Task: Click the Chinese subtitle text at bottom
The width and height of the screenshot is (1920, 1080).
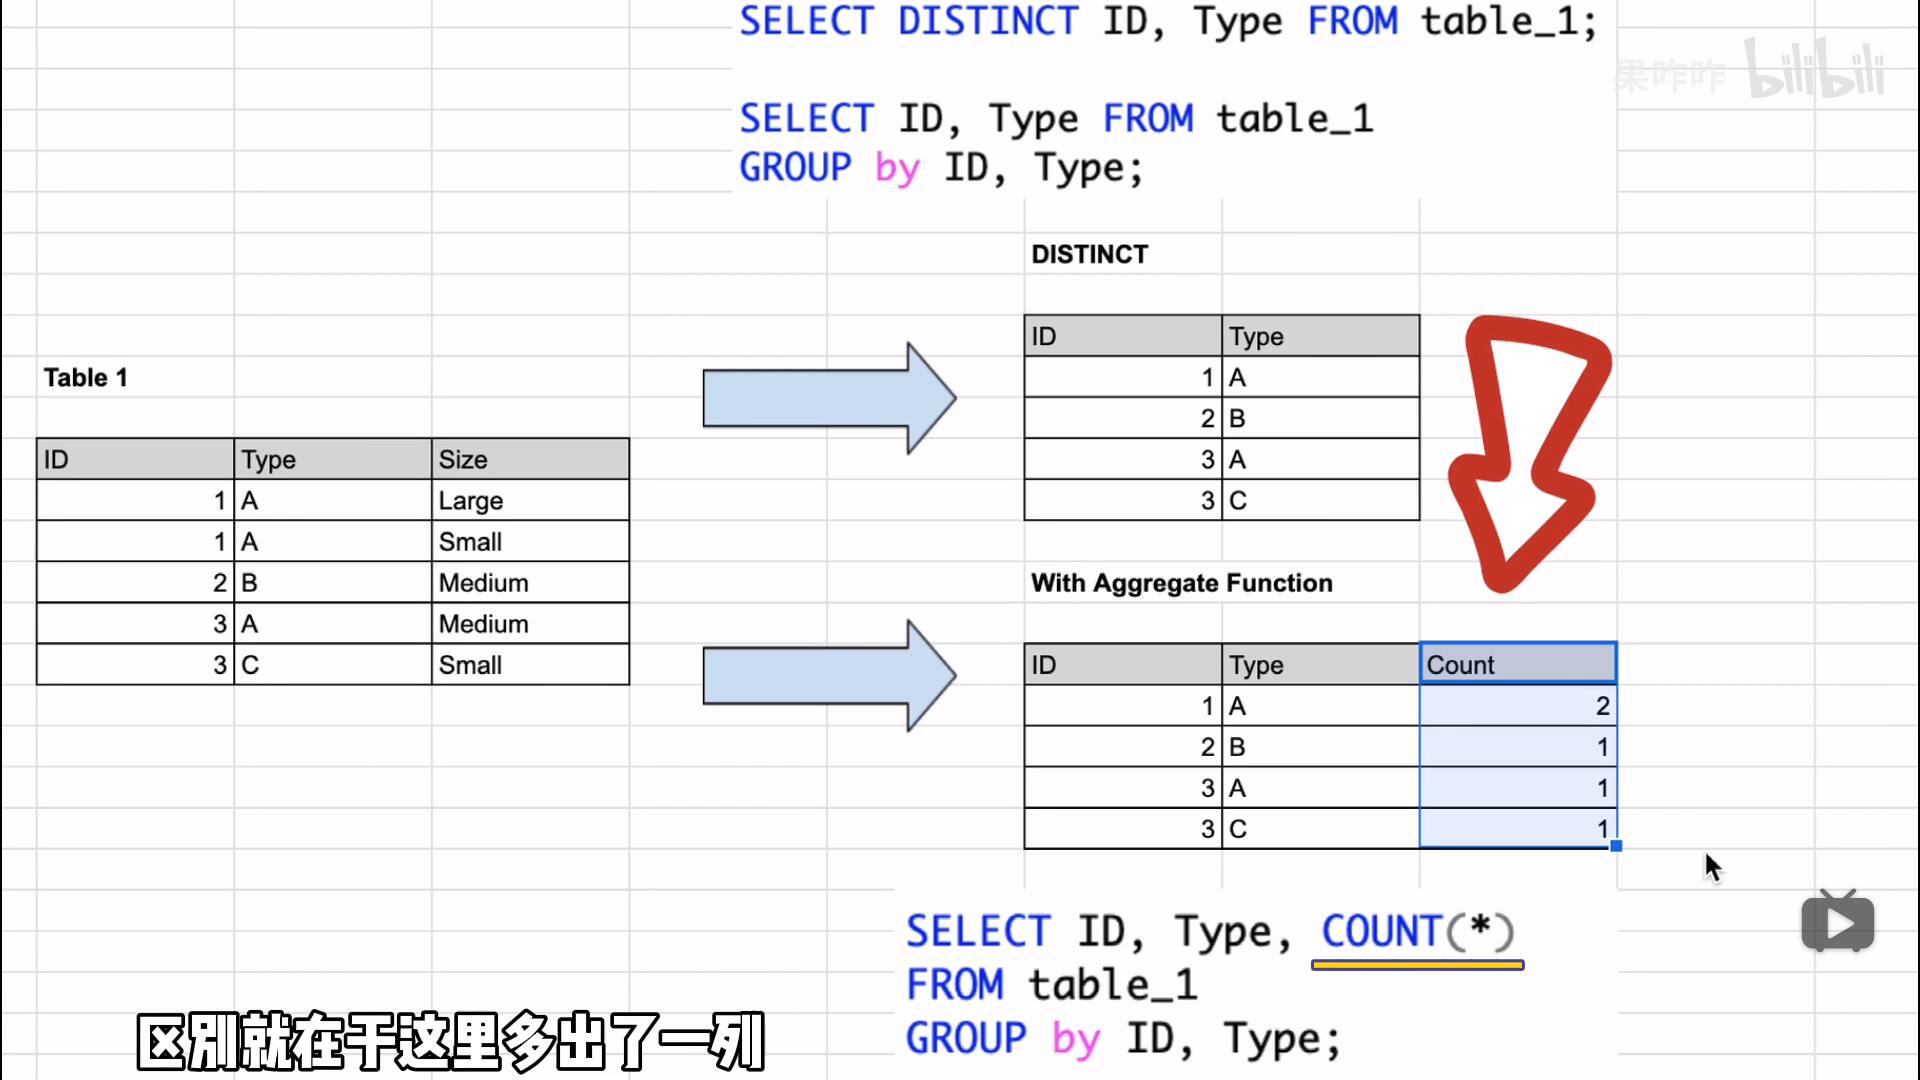Action: click(x=450, y=1041)
